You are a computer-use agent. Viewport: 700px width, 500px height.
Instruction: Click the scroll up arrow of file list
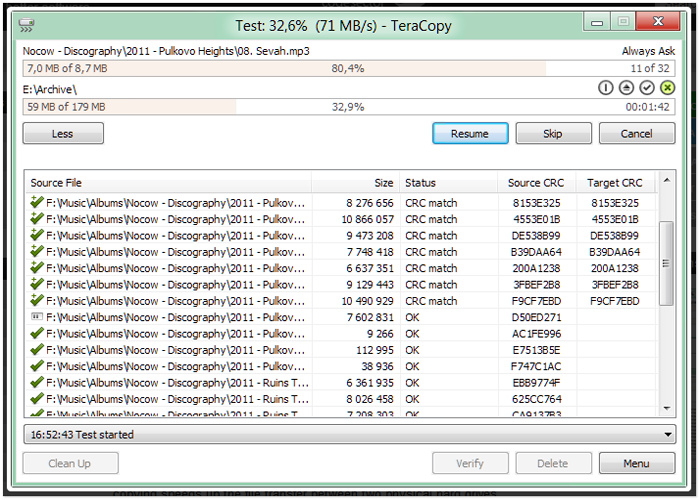pyautogui.click(x=667, y=180)
